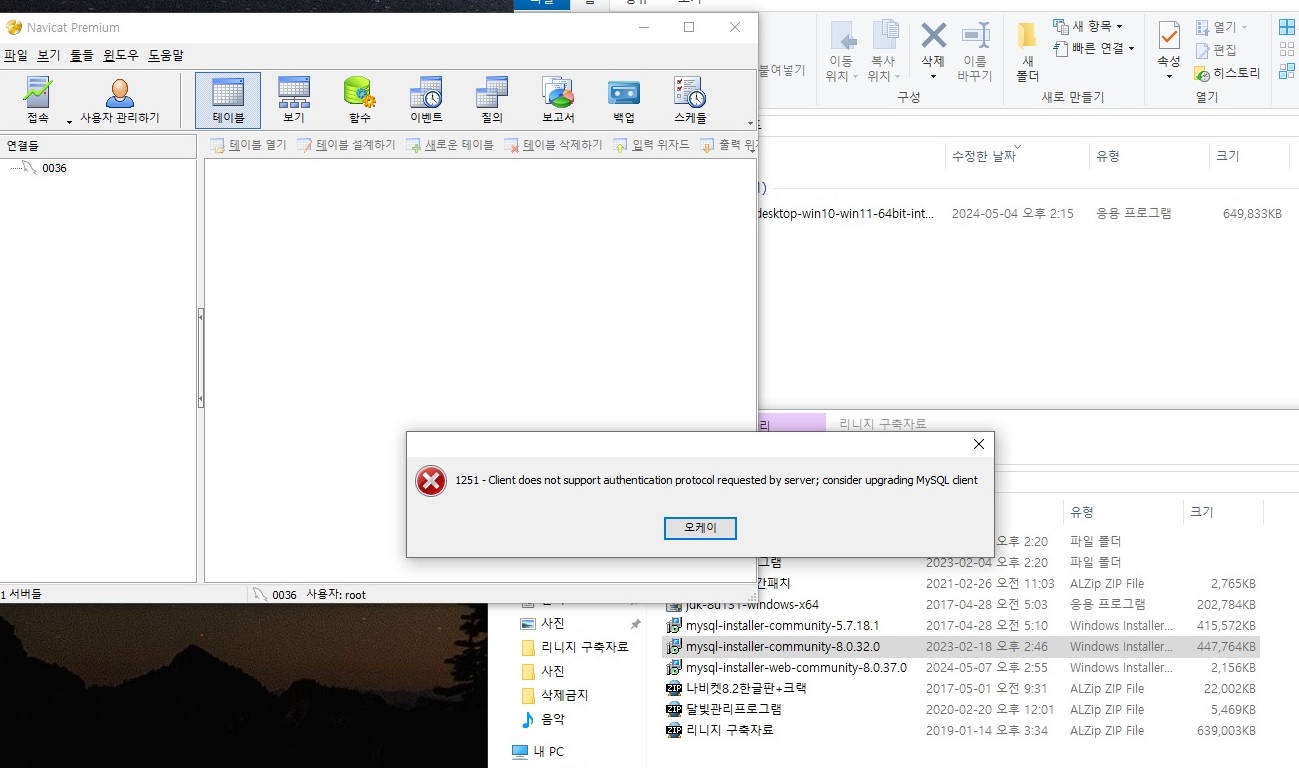Open 사용자 관리하기 user management in Navicat
This screenshot has height=768, width=1299.
pos(120,100)
